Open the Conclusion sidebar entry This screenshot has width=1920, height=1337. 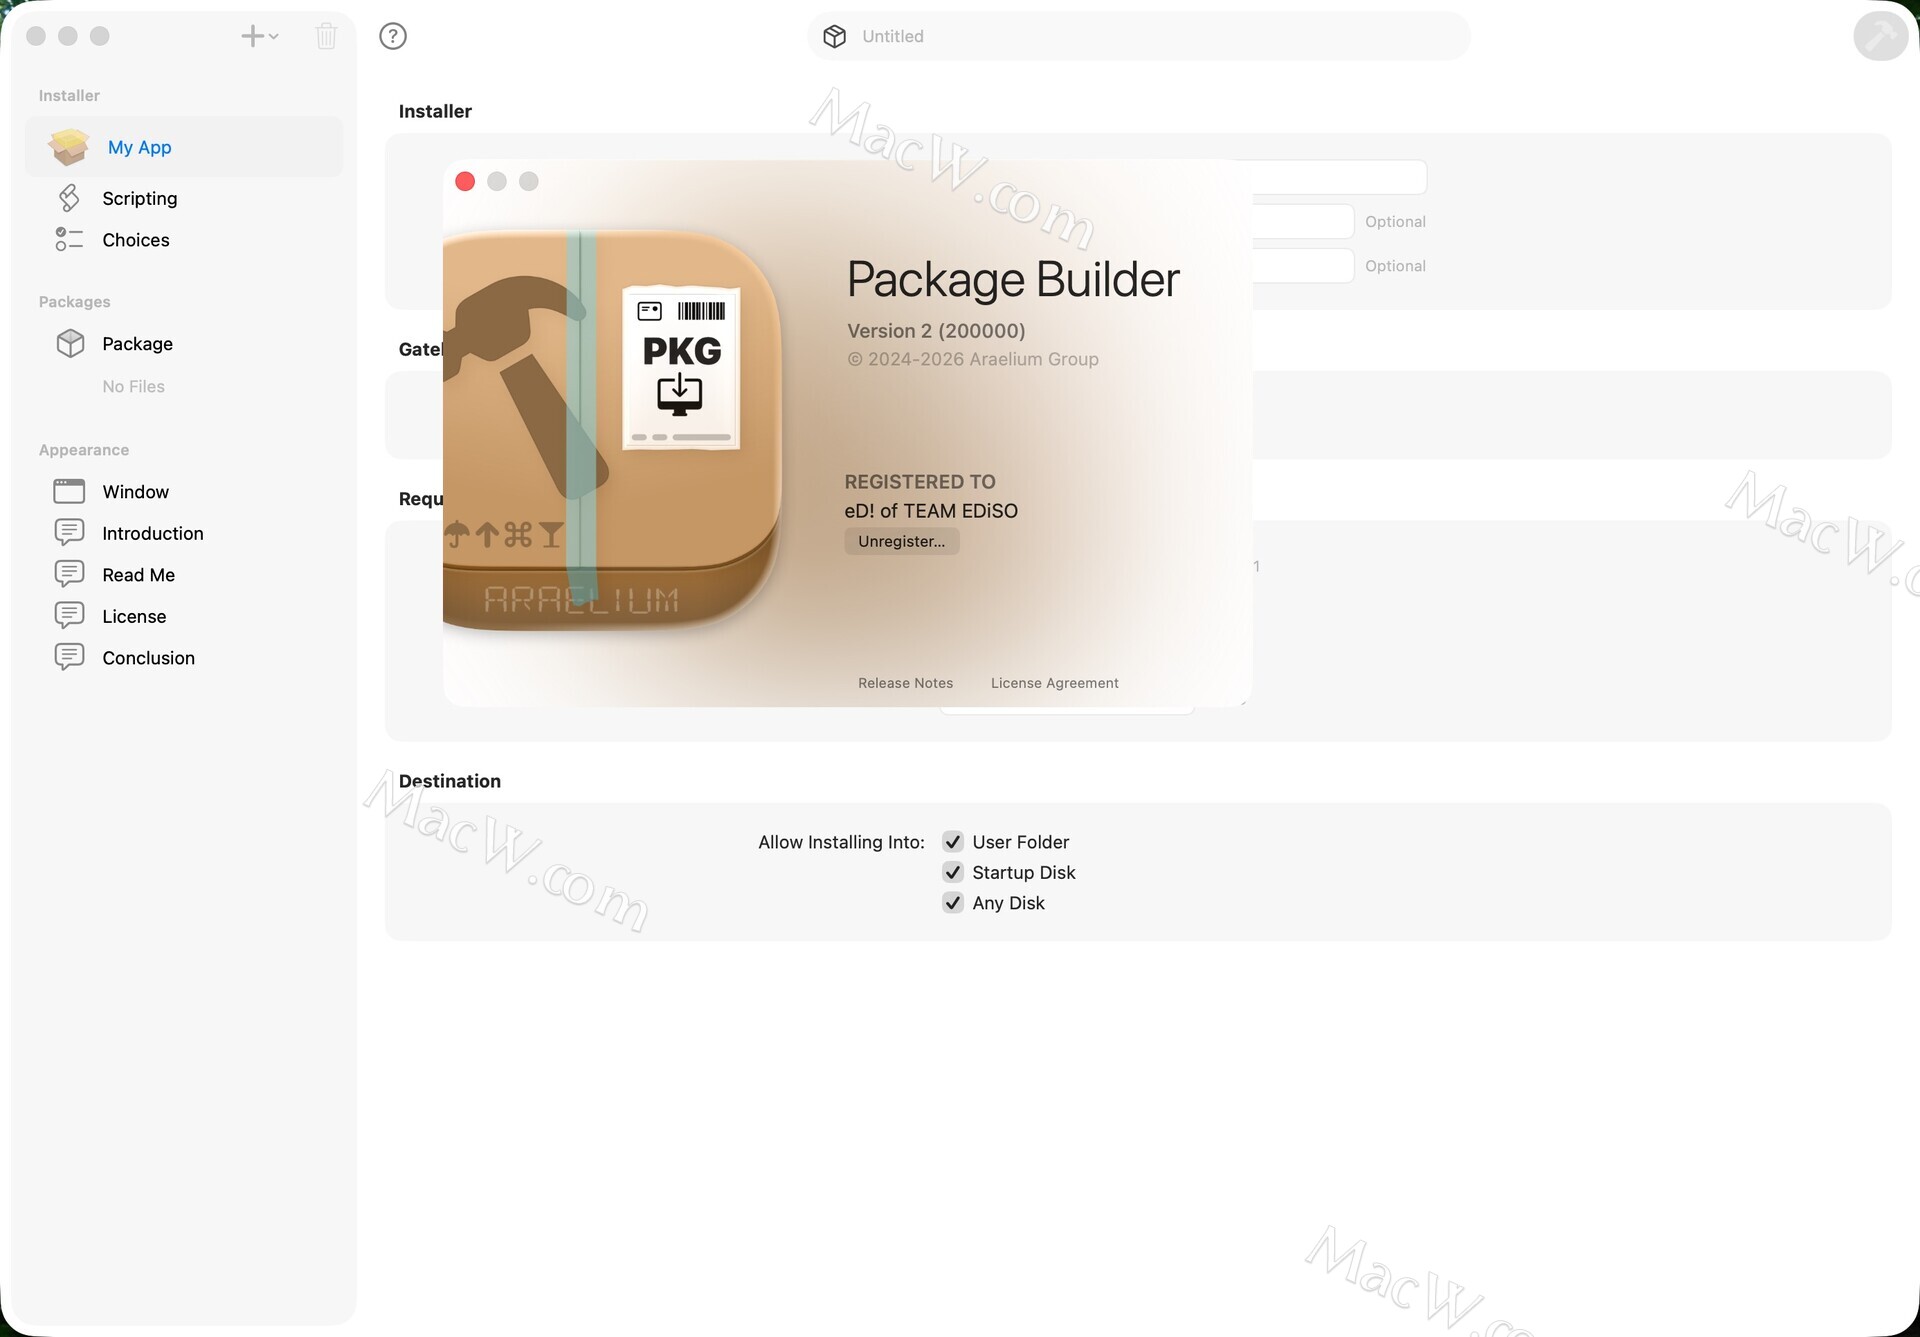(148, 658)
